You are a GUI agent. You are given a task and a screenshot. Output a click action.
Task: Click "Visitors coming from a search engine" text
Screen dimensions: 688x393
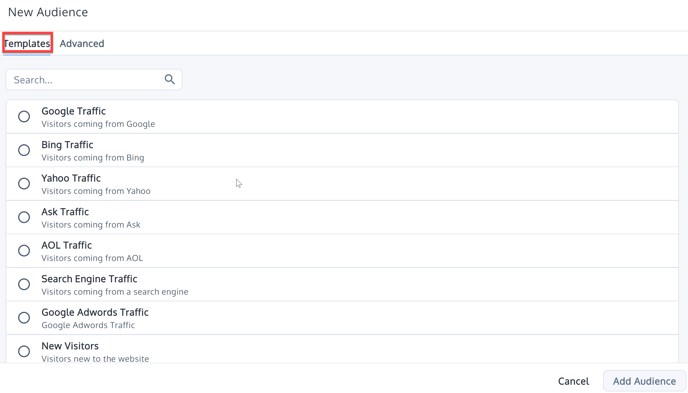coord(115,292)
